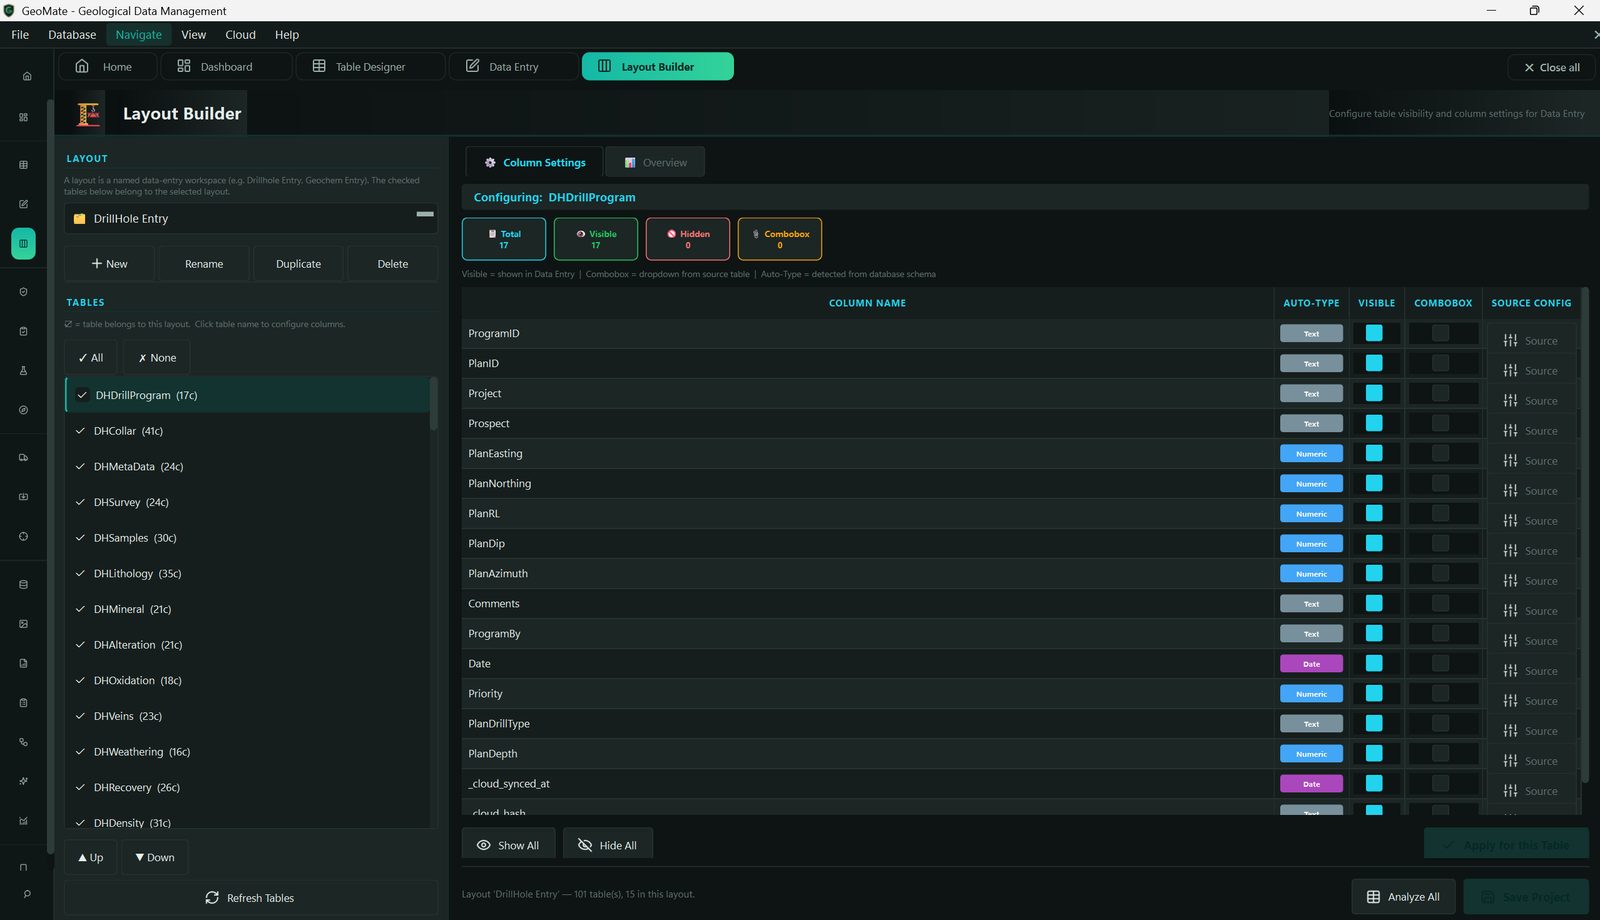Click the Text auto-type badge for PlanID

click(x=1311, y=364)
